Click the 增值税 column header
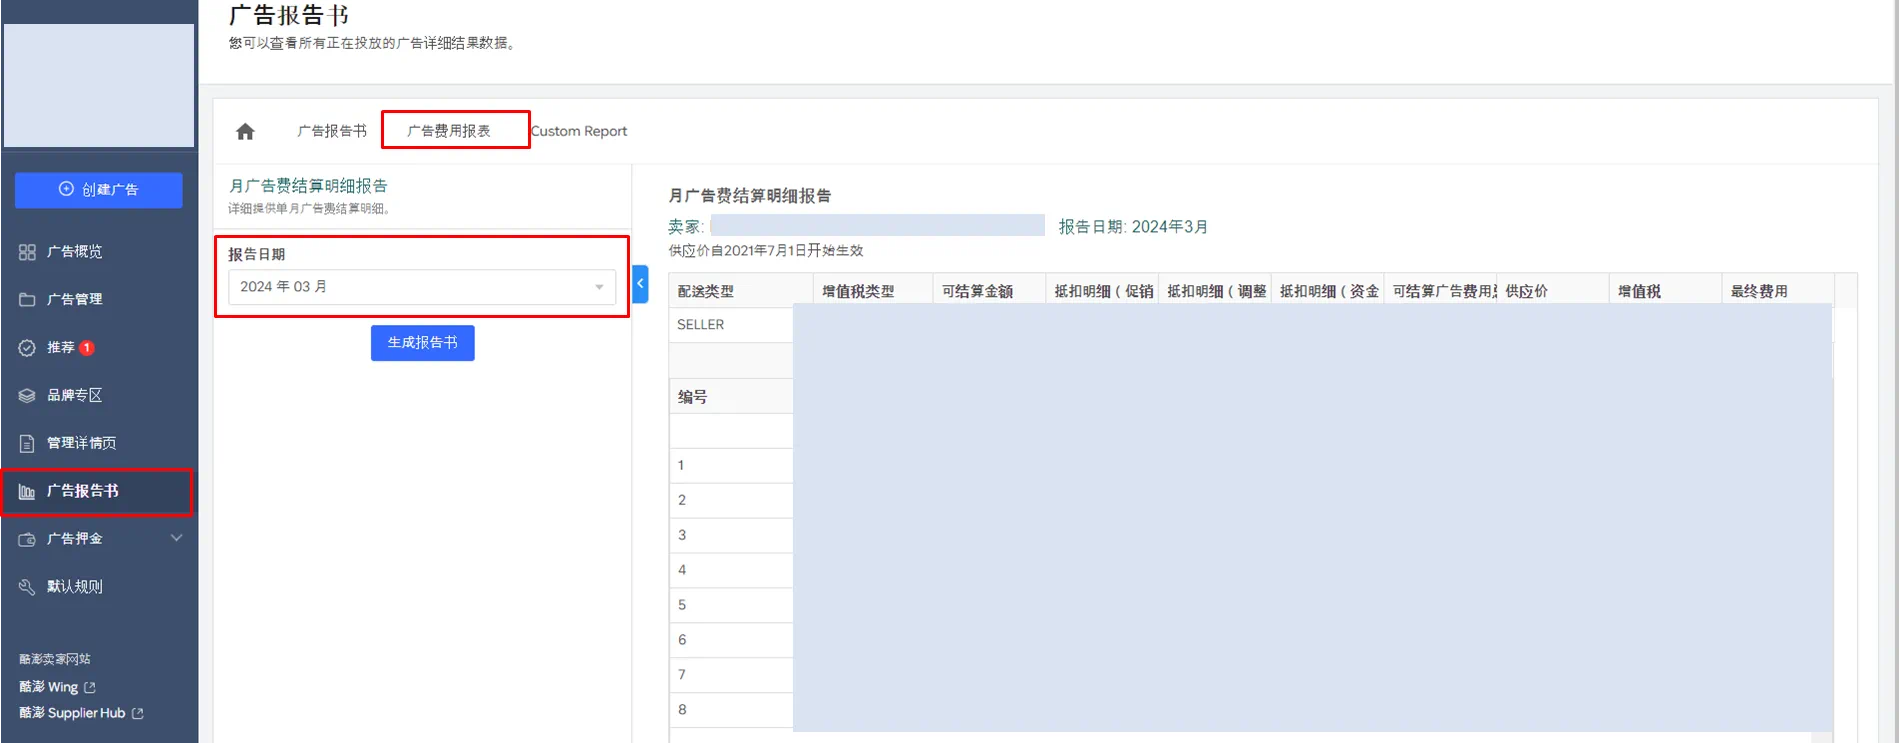1899x743 pixels. coord(1665,291)
